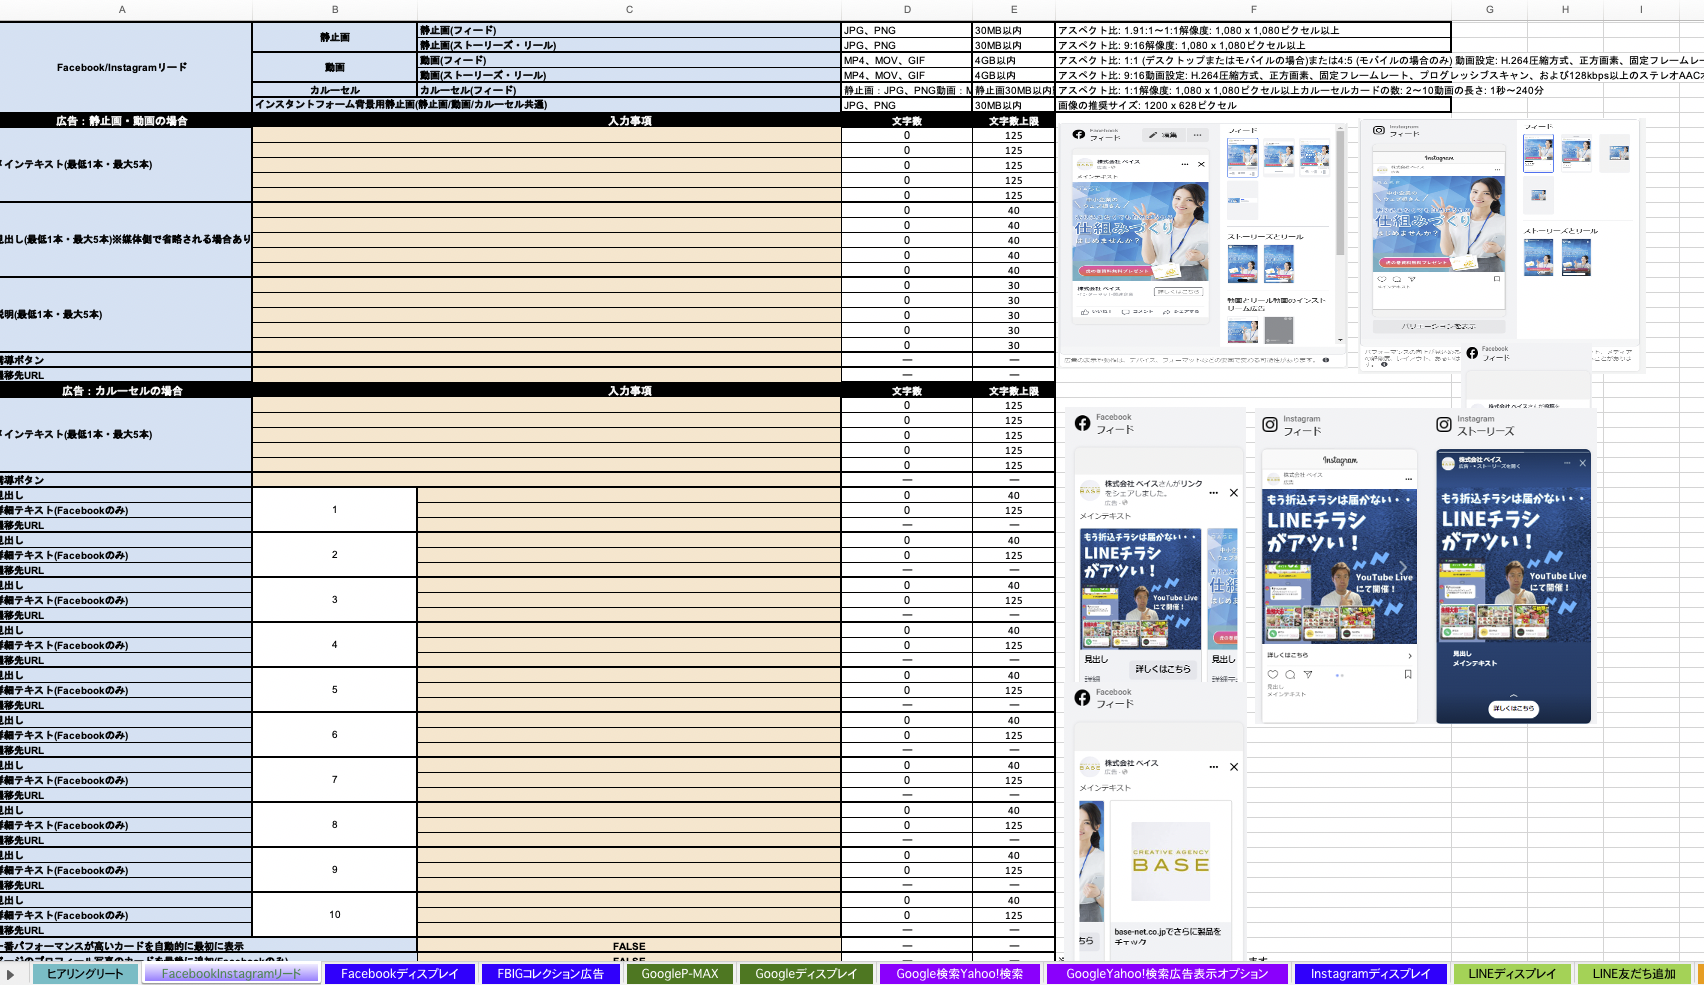Click the CREATIVE AGENCY BASE logo card
Viewport: 1704px width, 985px height.
coord(1170,862)
